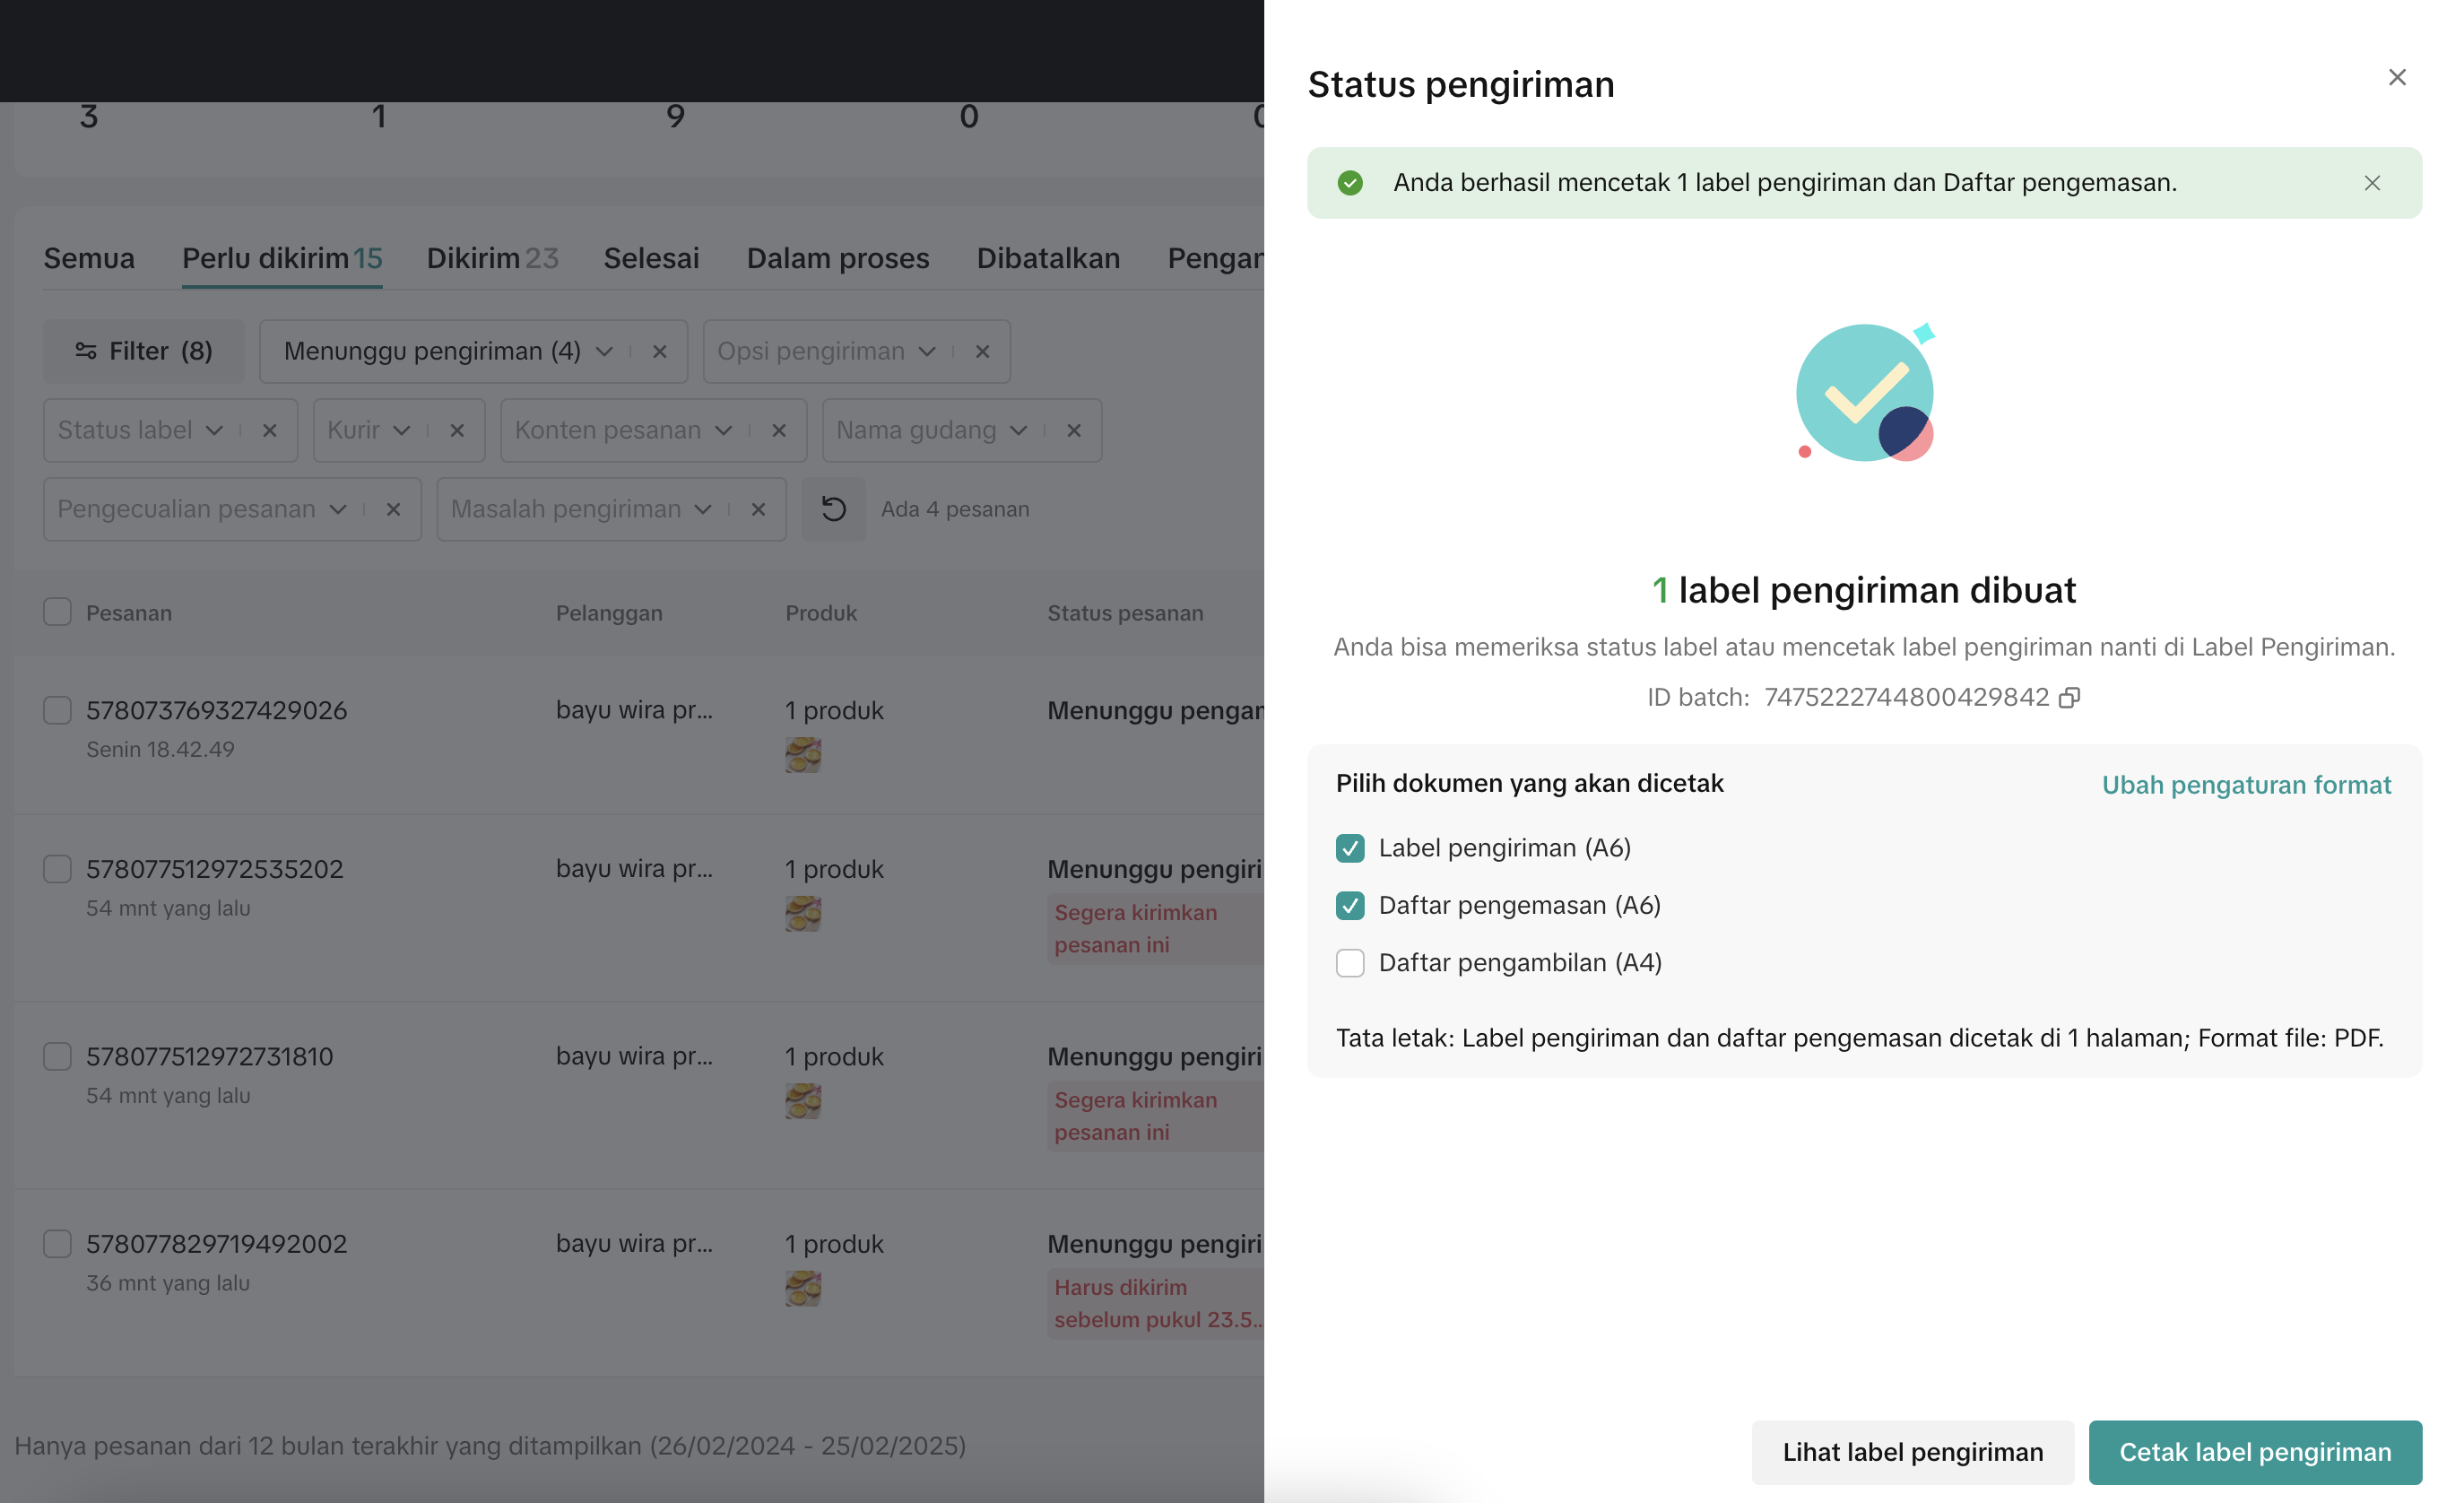Copy the batch ID with copy icon
Screen dimensions: 2464x1503
point(2069,698)
